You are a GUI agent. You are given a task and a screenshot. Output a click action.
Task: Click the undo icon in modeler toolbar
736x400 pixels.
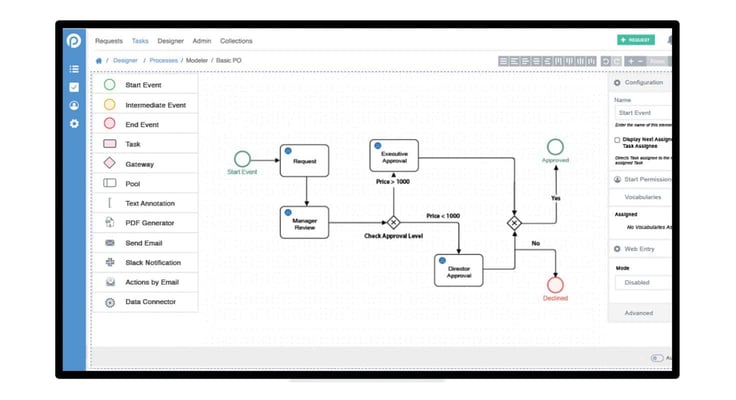click(606, 61)
